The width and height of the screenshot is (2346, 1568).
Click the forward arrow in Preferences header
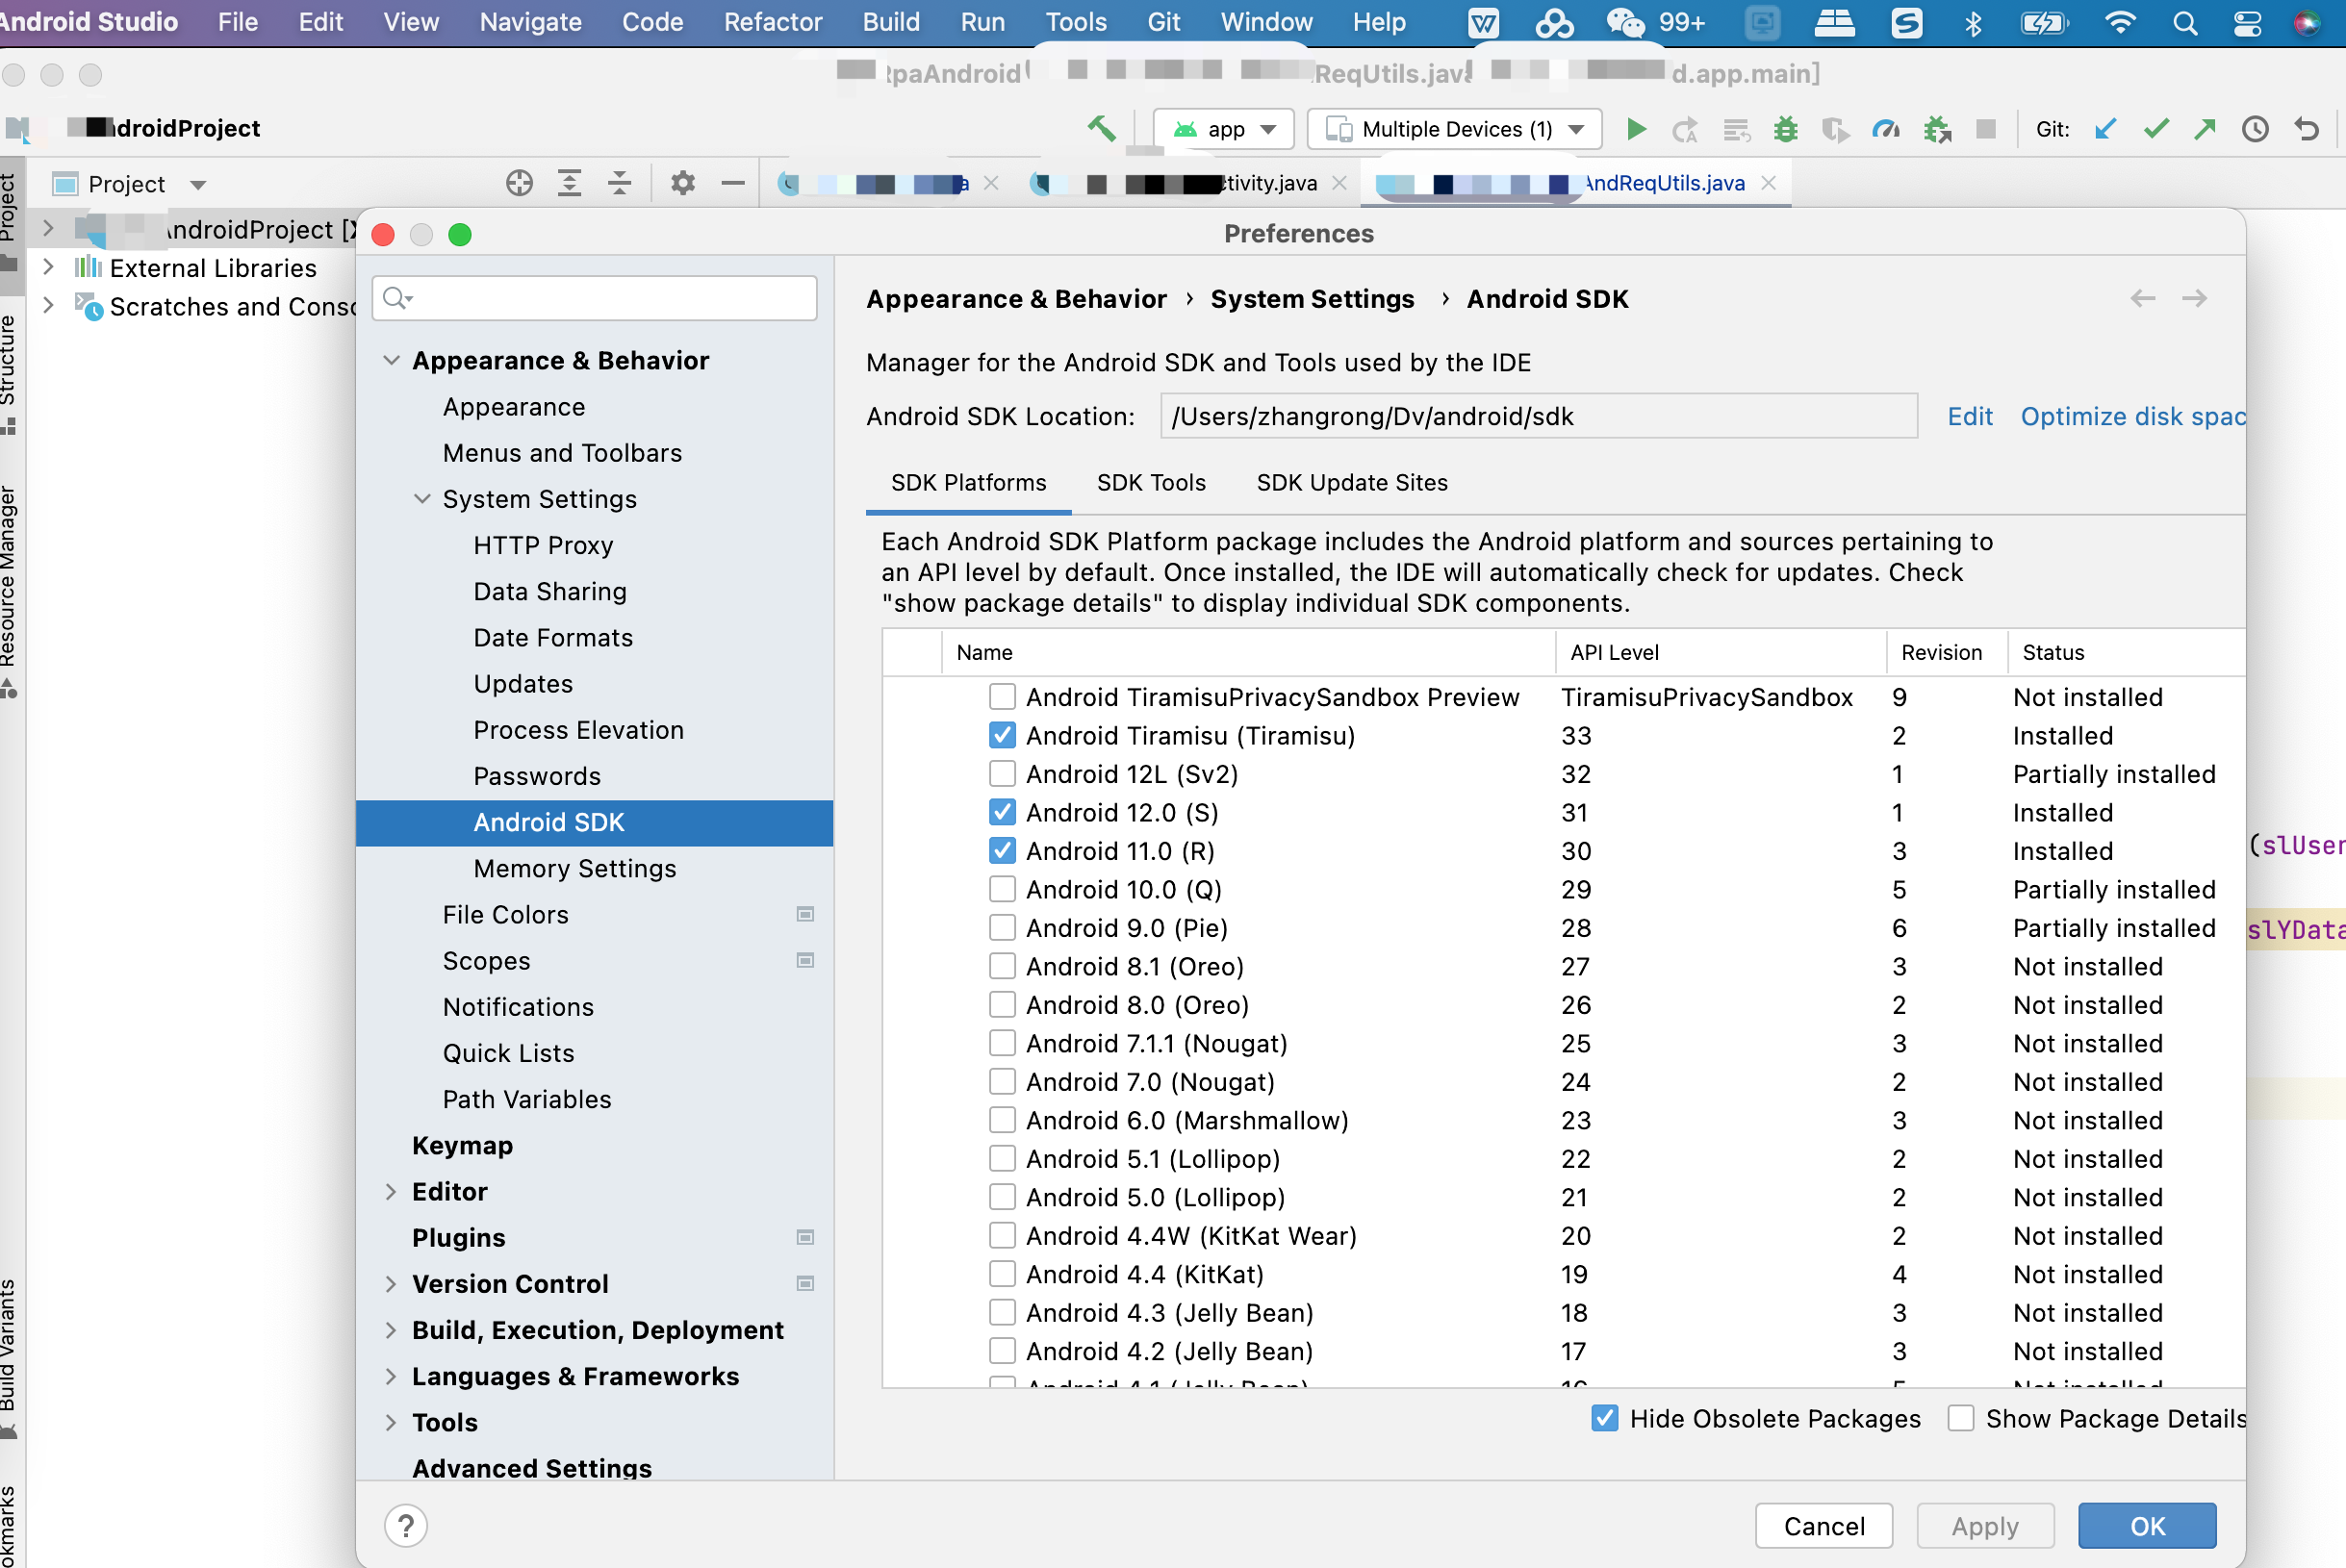pos(2194,298)
